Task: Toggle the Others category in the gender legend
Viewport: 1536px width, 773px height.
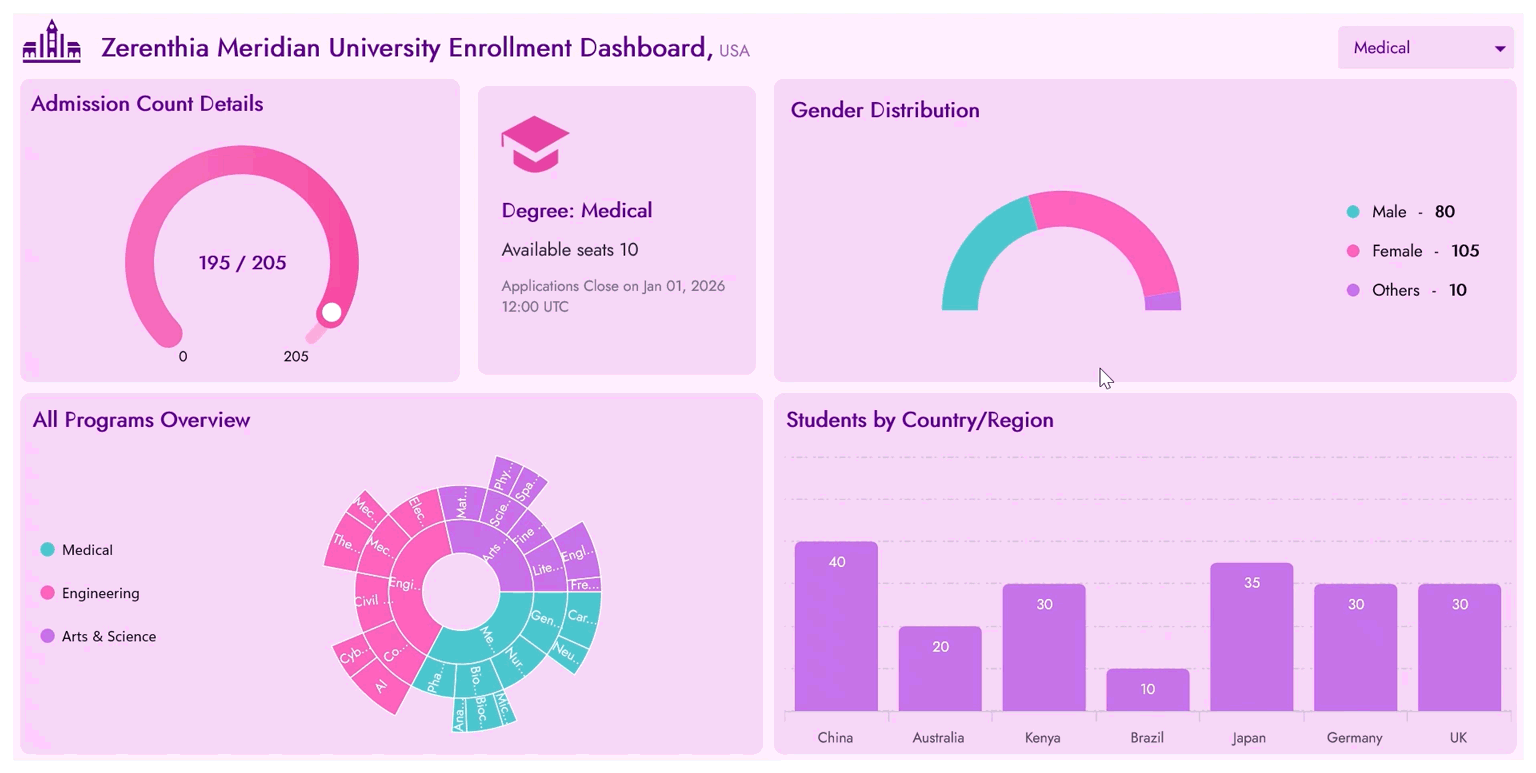Action: click(x=1398, y=290)
